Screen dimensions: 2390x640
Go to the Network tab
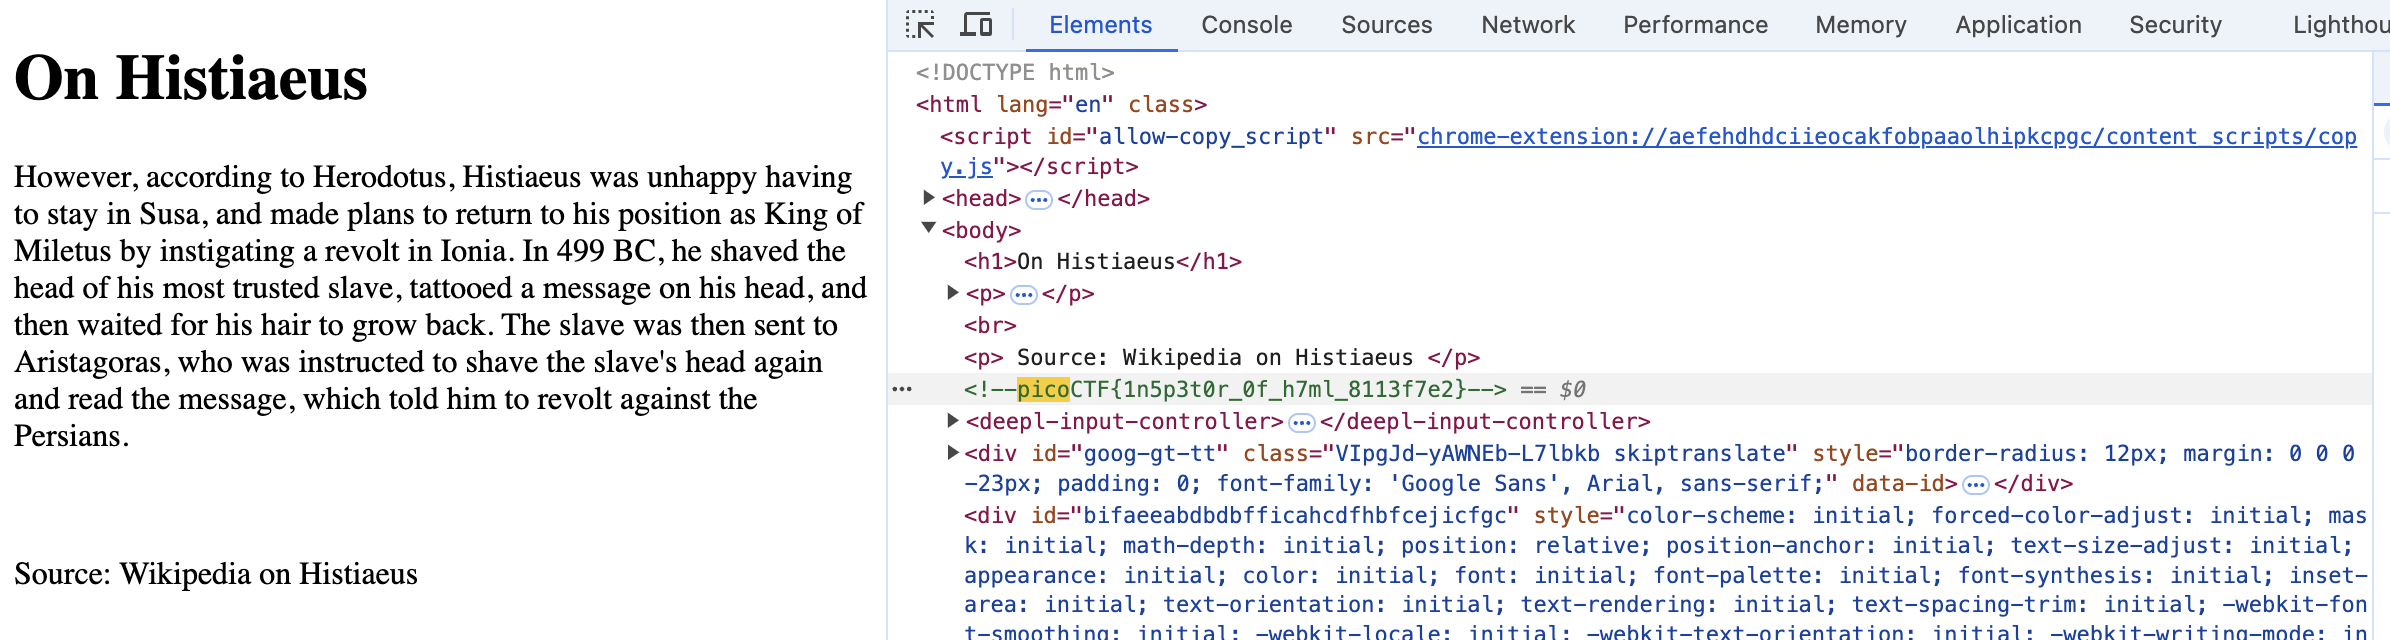pyautogui.click(x=1528, y=25)
